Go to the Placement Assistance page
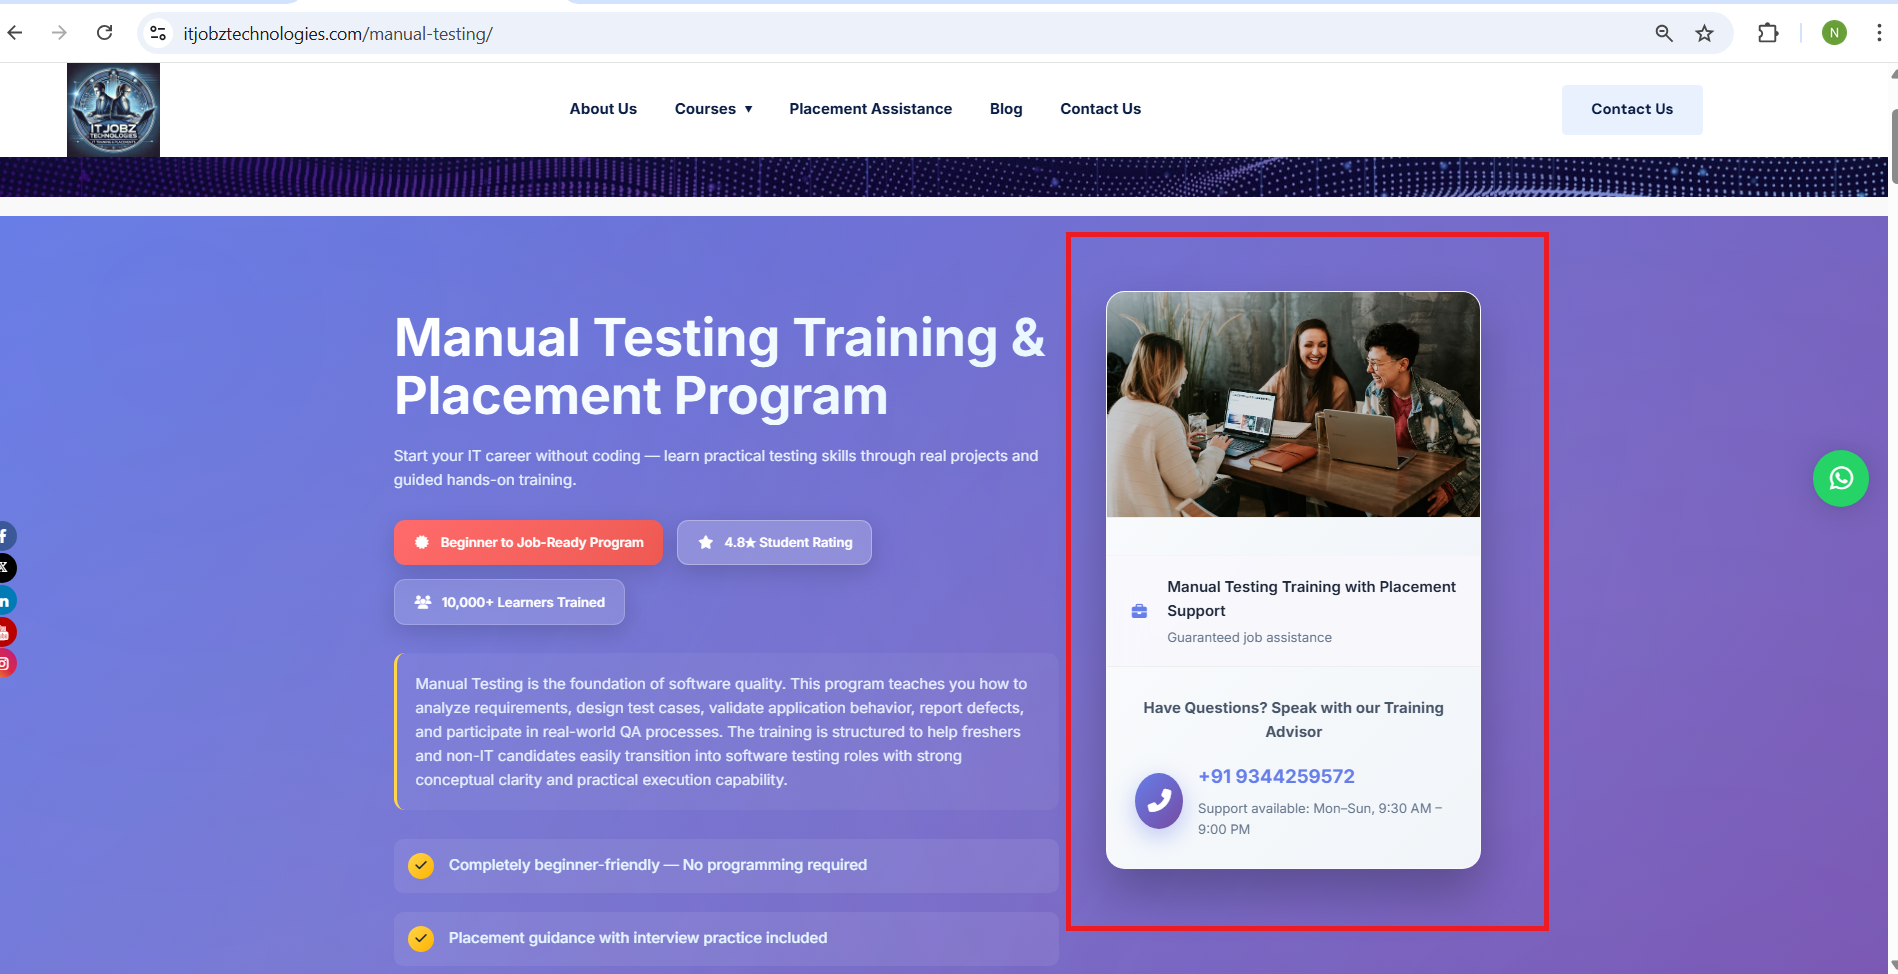Image resolution: width=1898 pixels, height=974 pixels. click(x=870, y=109)
